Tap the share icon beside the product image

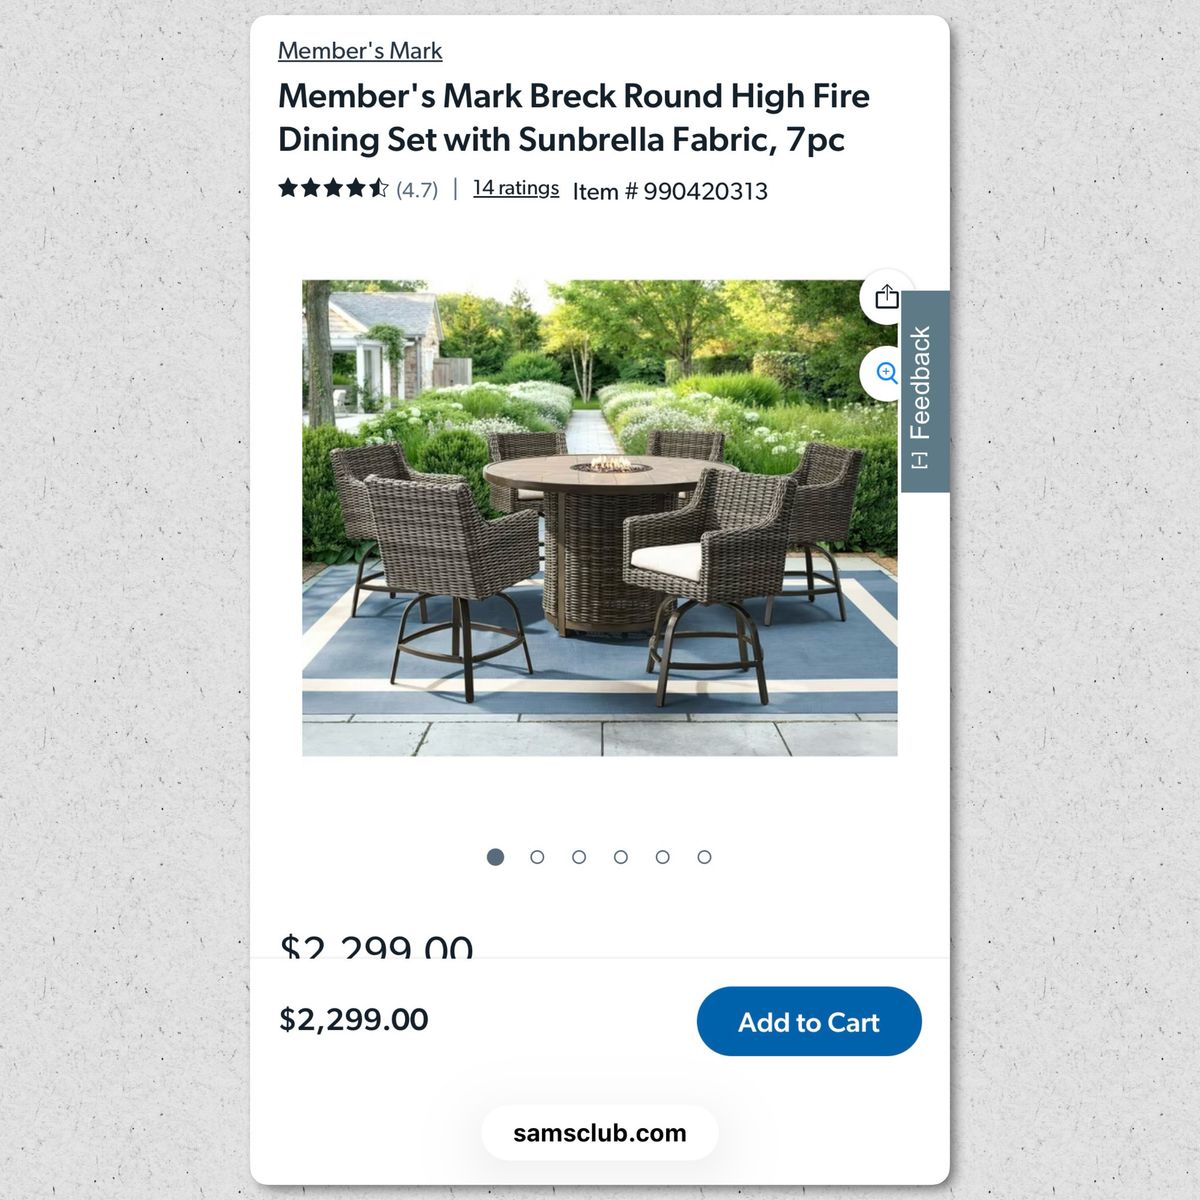886,297
